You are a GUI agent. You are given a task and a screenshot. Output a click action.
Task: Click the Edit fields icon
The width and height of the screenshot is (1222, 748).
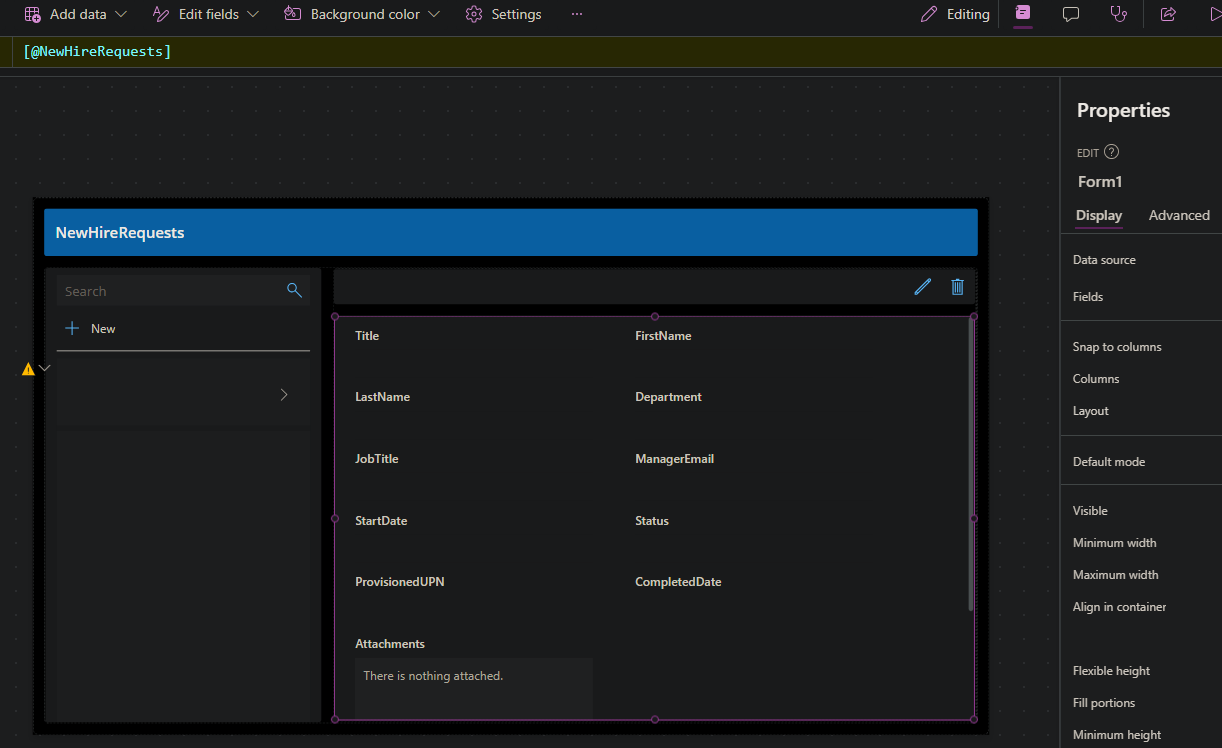(x=161, y=15)
